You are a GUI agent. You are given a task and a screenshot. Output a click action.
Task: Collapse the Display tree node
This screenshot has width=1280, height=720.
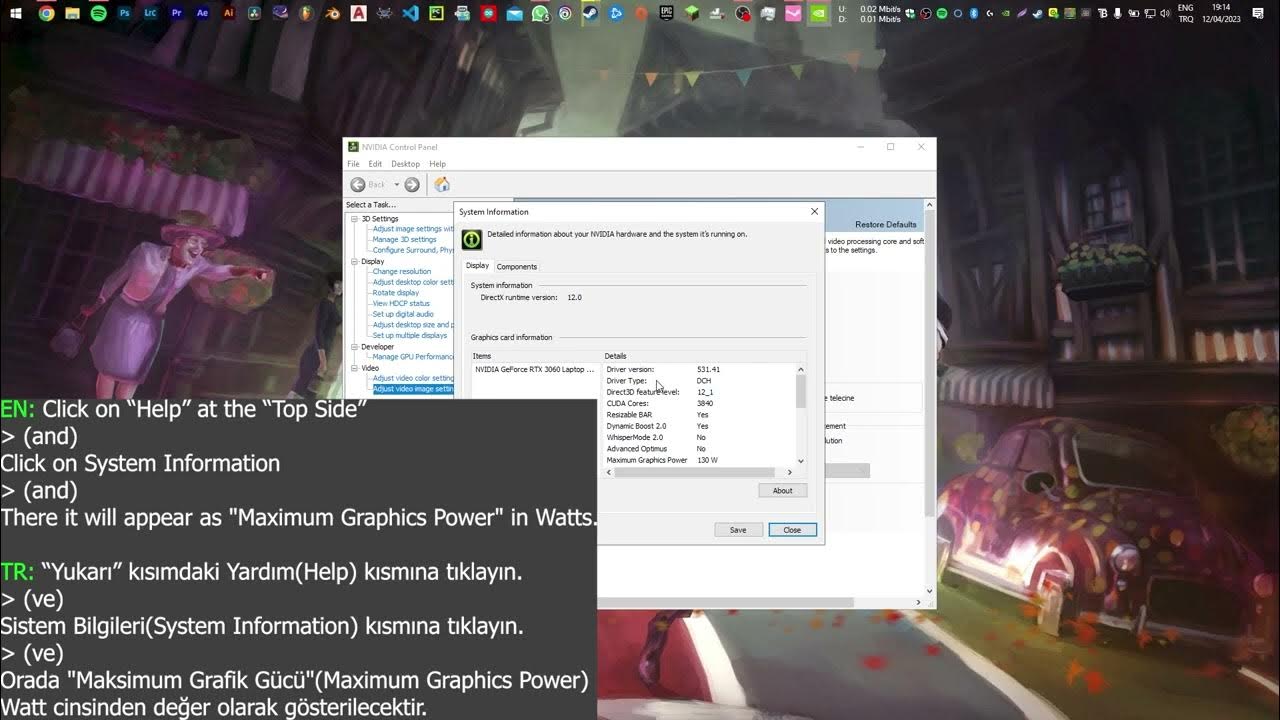point(353,261)
